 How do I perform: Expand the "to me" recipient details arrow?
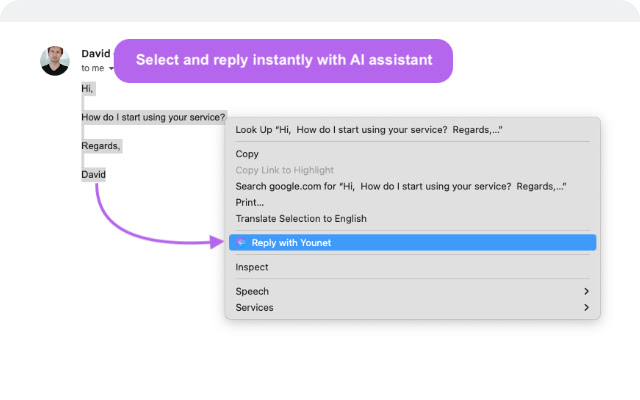tap(111, 69)
